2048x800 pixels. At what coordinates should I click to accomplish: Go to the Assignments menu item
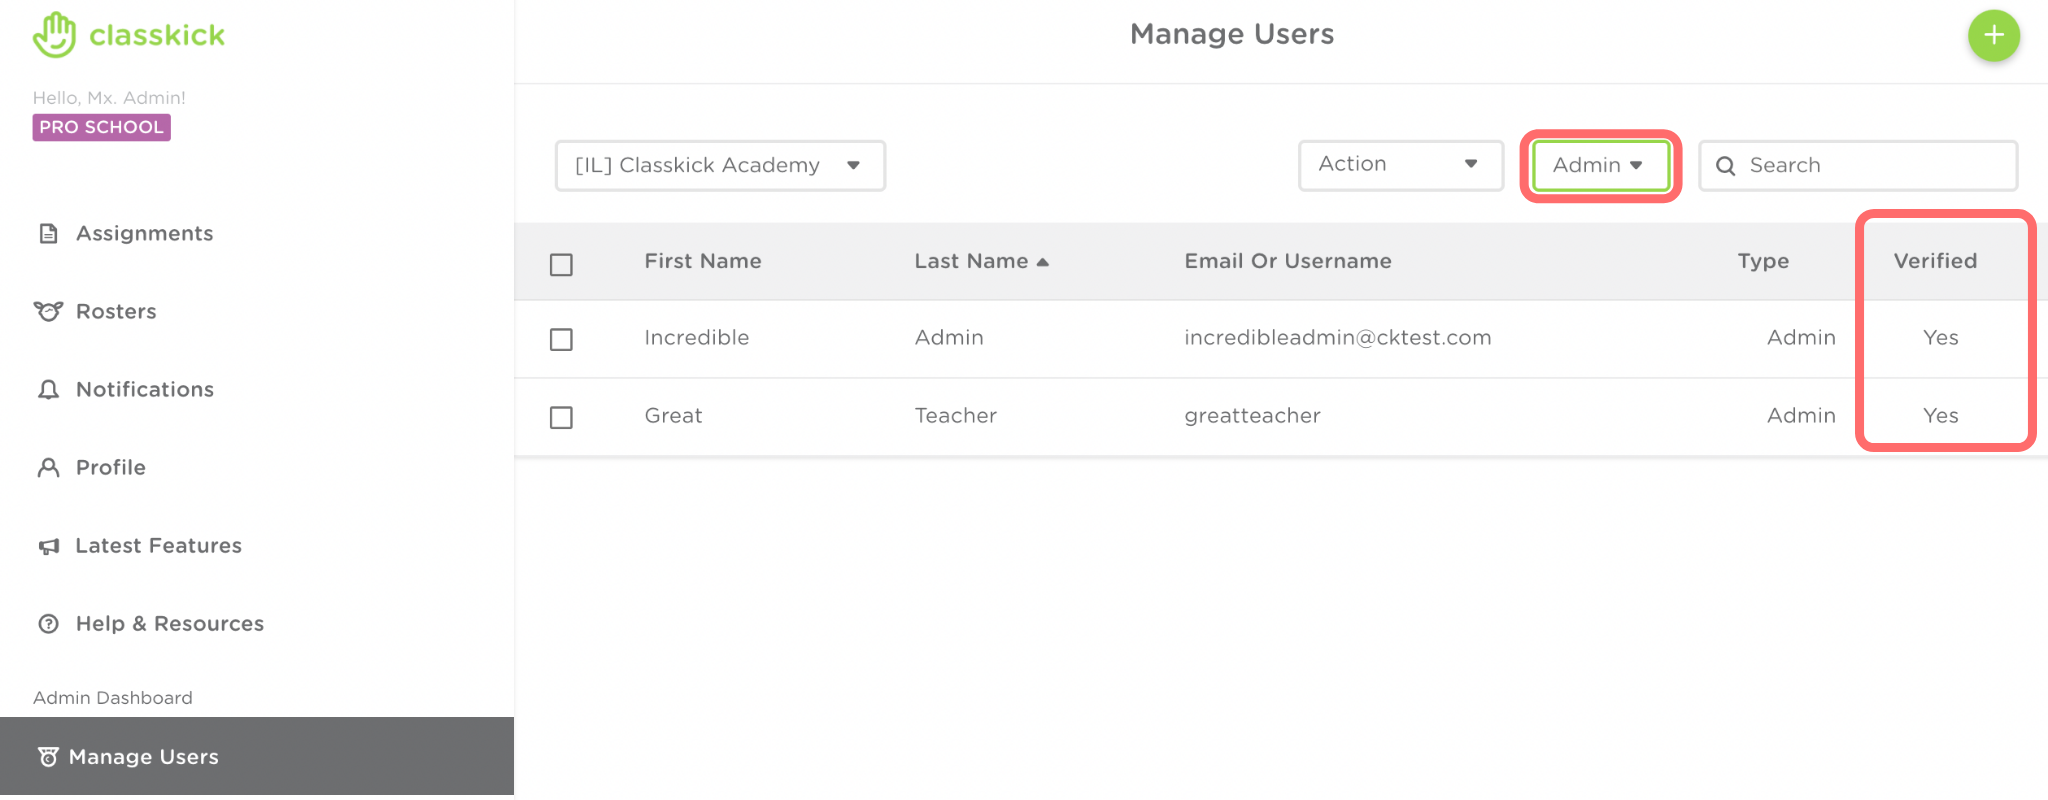[x=144, y=234]
